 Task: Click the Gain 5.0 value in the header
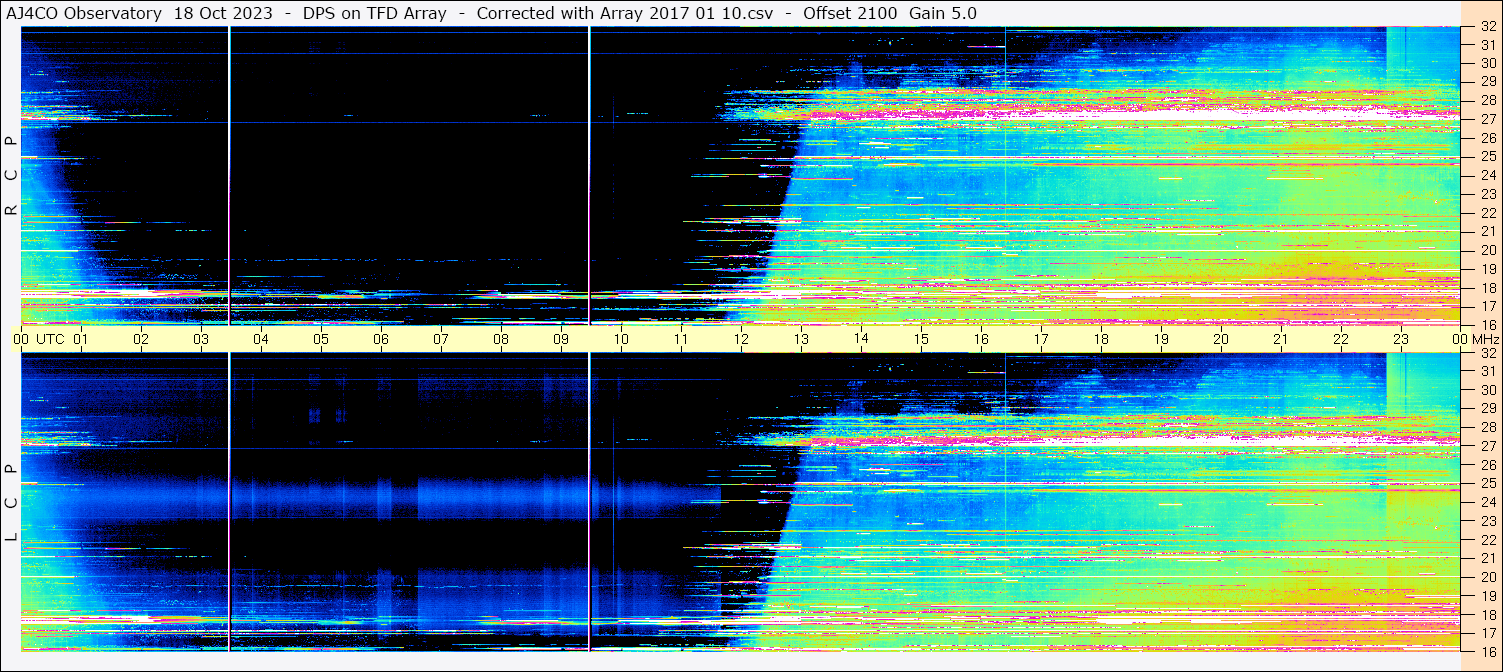[942, 13]
